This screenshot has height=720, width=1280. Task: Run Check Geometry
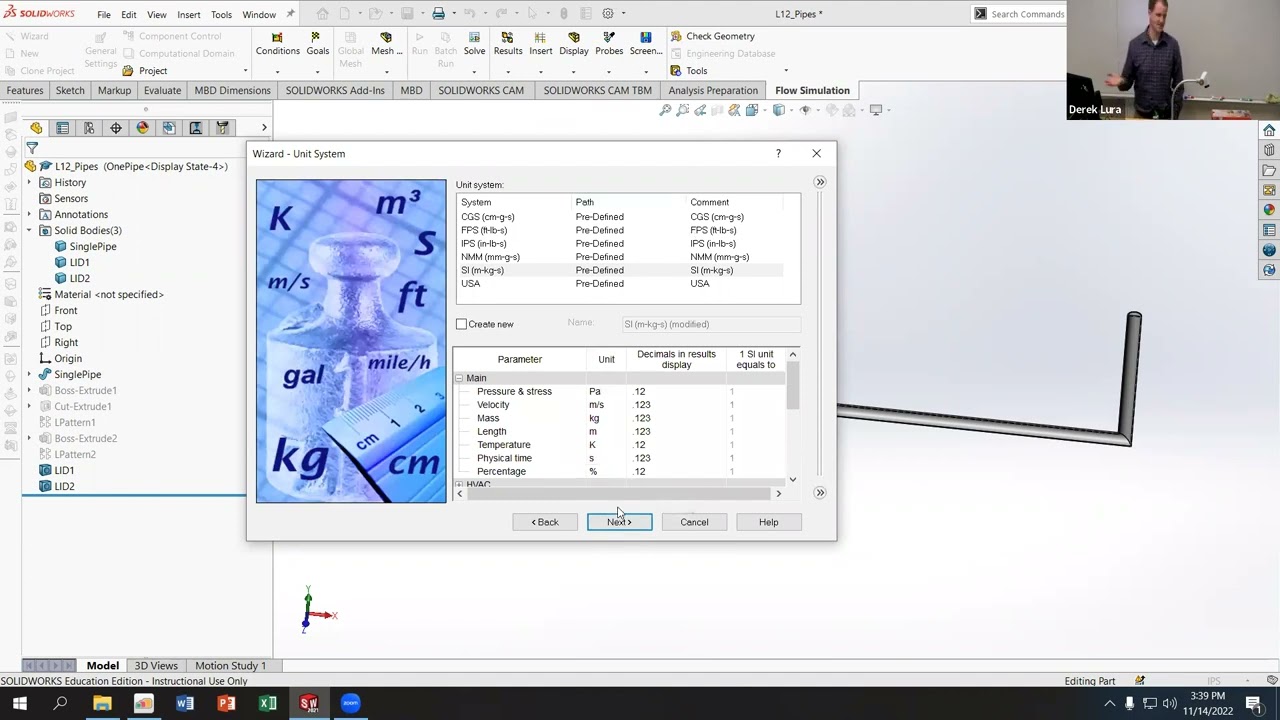712,36
